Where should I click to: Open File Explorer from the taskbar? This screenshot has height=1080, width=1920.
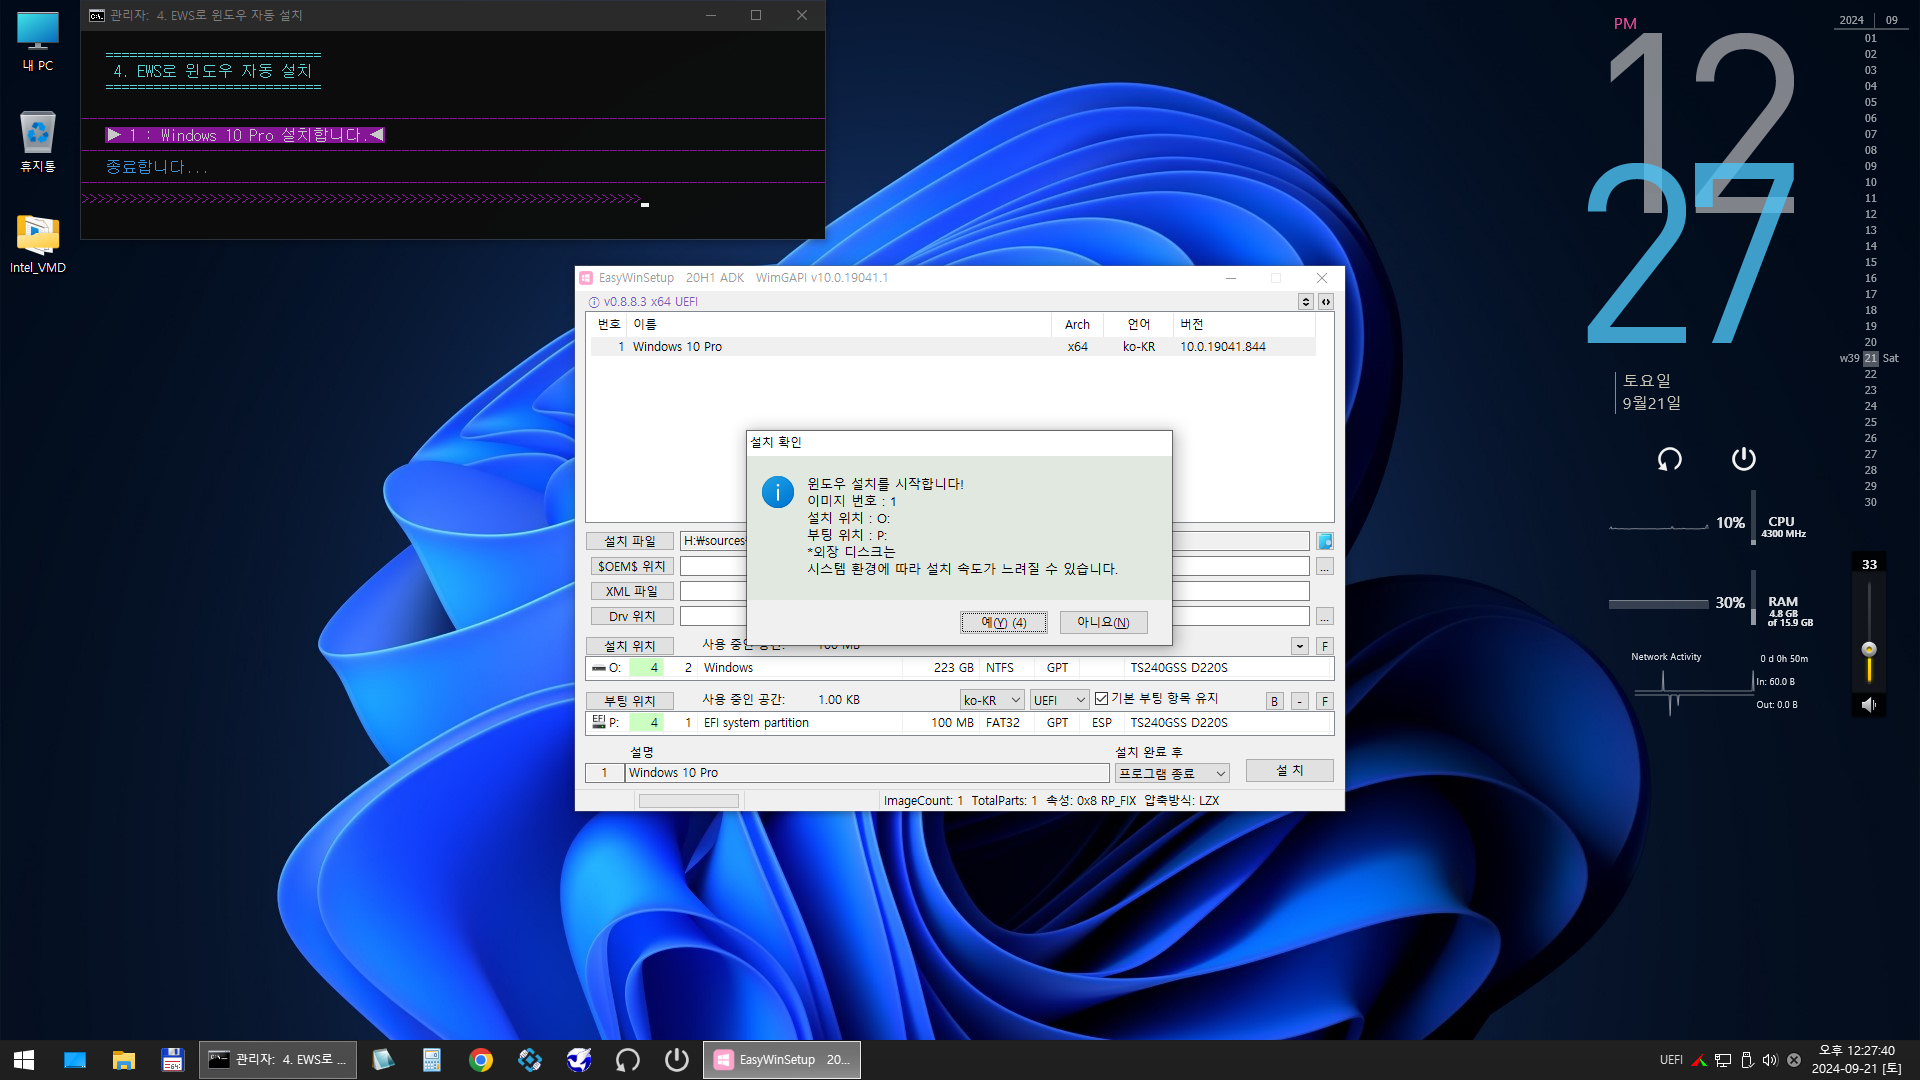pyautogui.click(x=124, y=1060)
